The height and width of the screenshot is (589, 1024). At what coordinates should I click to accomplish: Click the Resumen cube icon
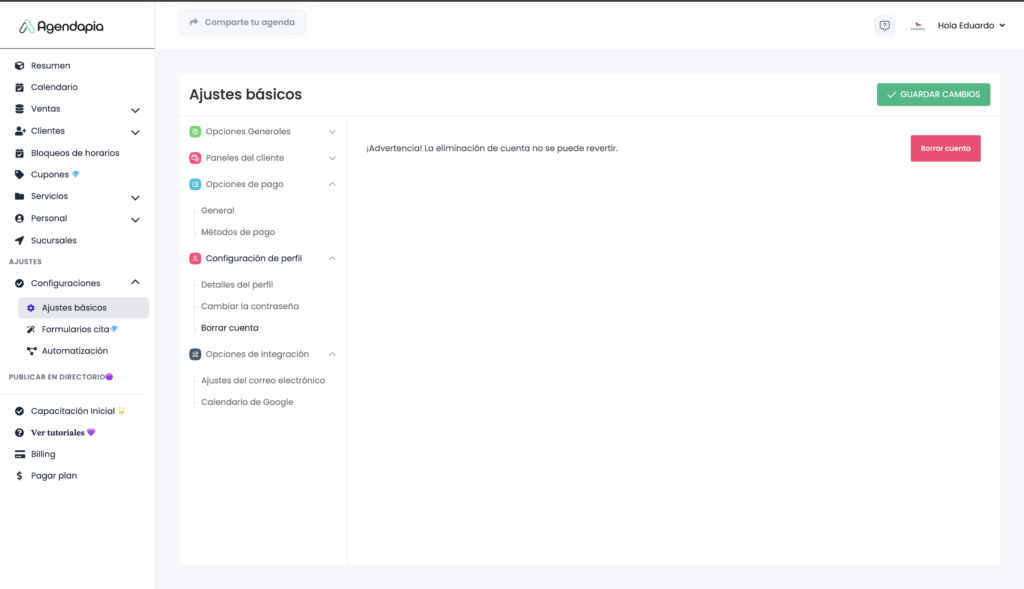pos(20,66)
